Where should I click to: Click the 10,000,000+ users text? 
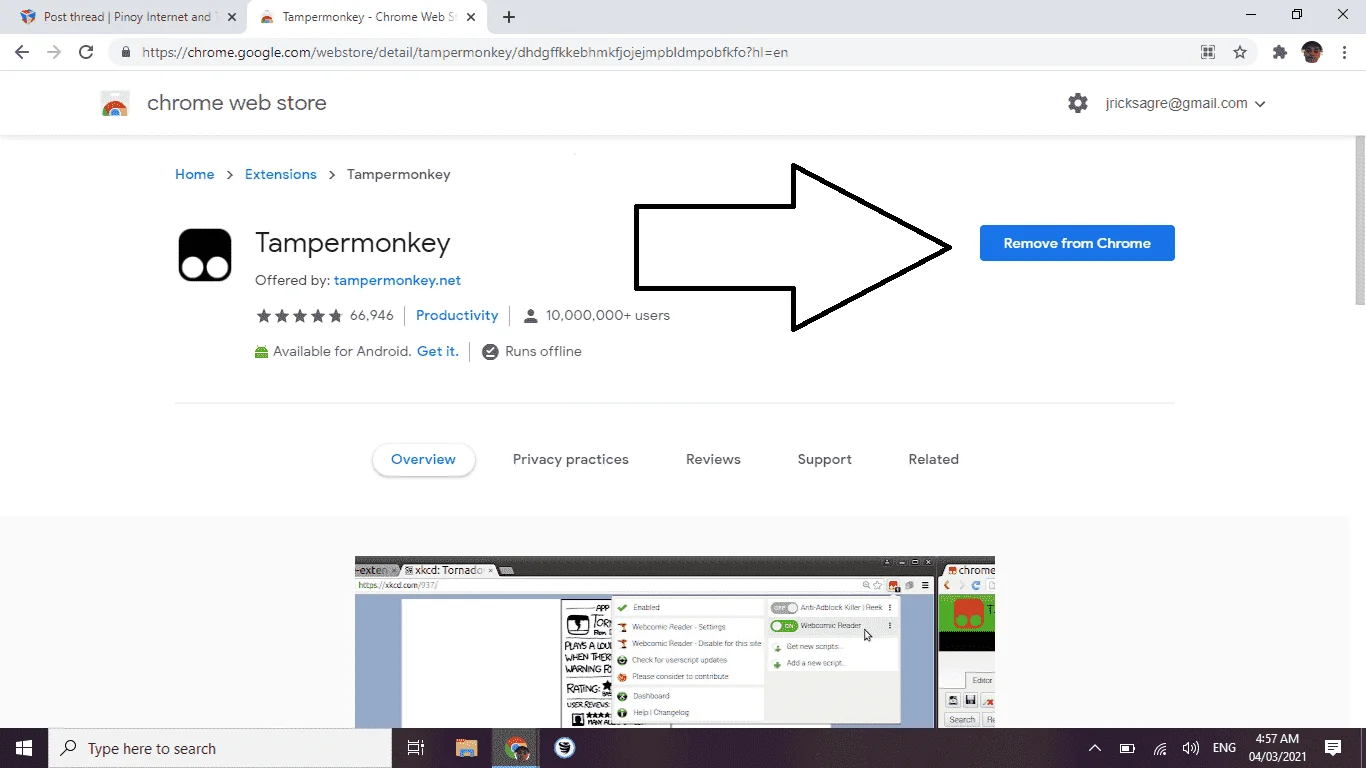(x=608, y=315)
